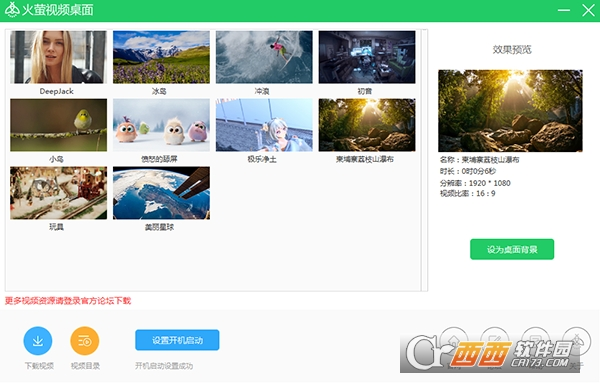The image size is (600, 383).
Task: Click the 愤怒的舔屏 caption text
Action: point(159,159)
